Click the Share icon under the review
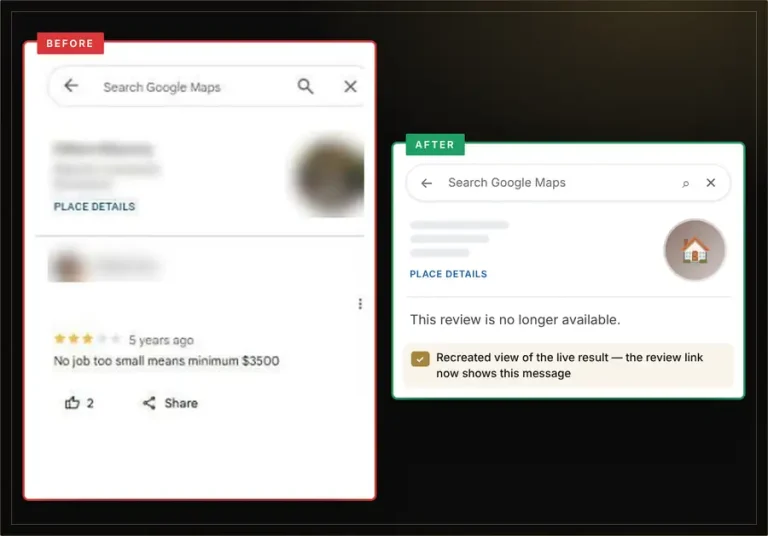 coord(149,403)
